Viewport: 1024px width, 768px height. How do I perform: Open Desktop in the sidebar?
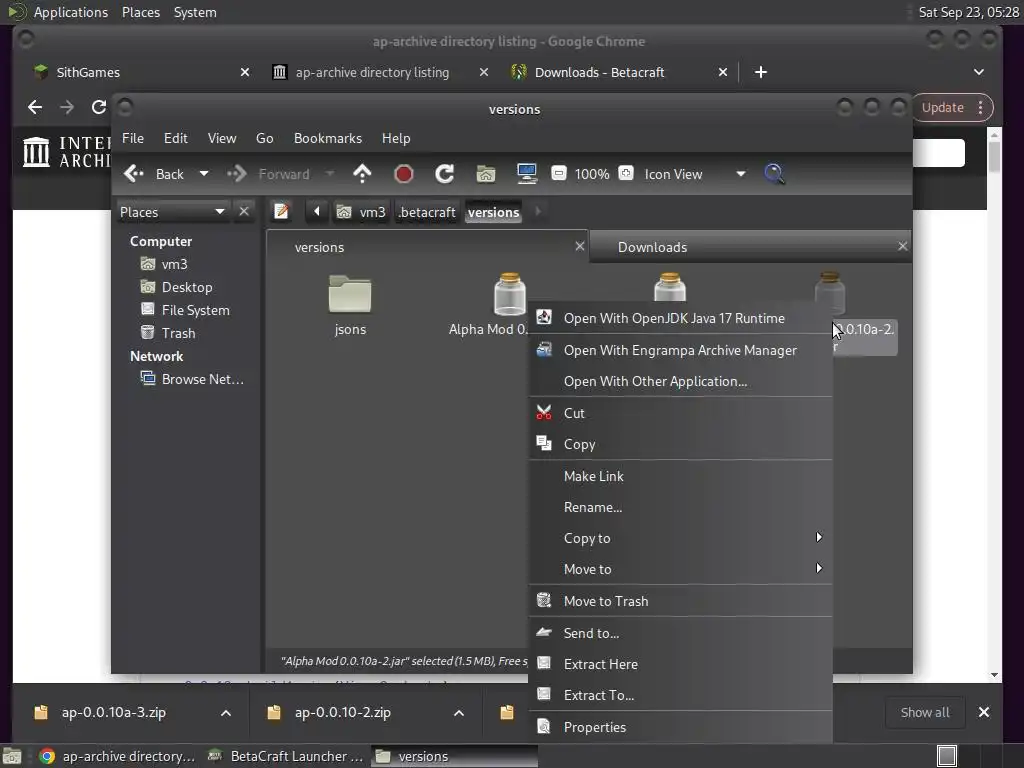(177, 287)
